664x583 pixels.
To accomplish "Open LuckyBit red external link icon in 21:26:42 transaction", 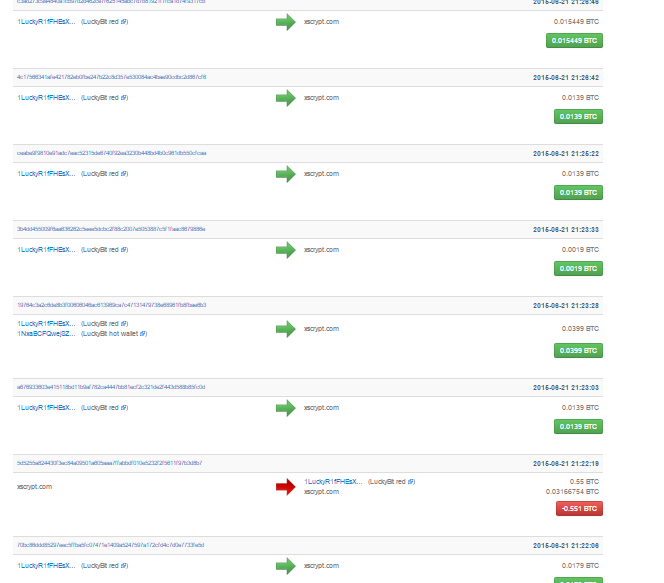I will click(124, 98).
